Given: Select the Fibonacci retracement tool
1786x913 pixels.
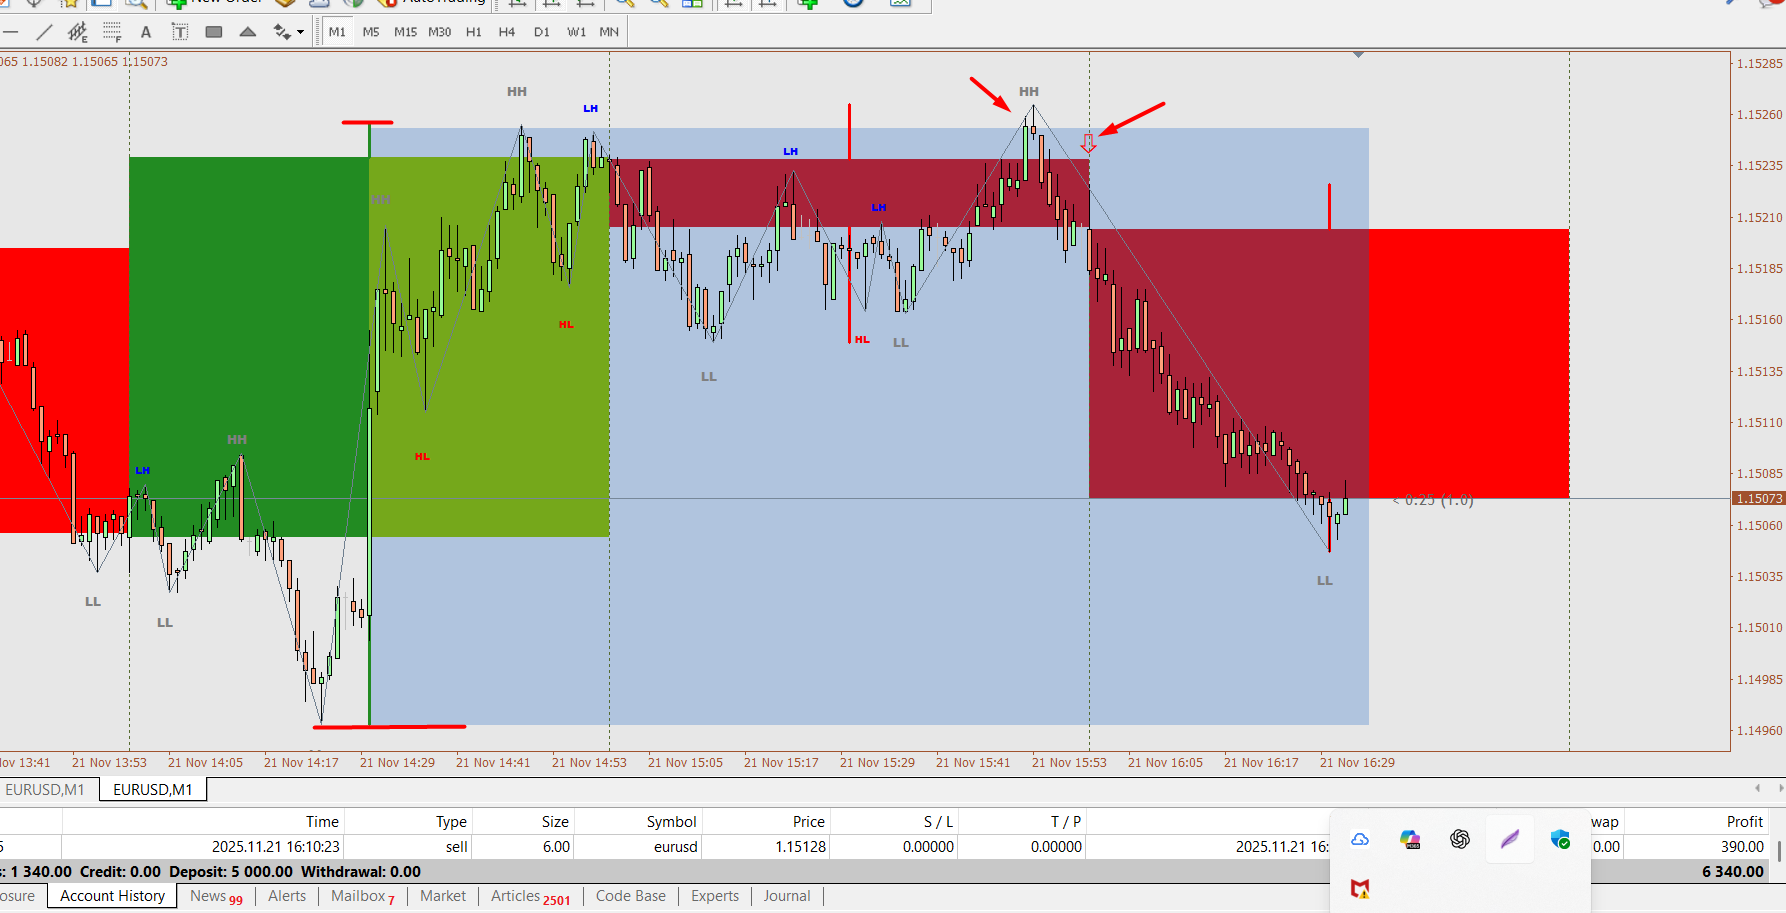Looking at the screenshot, I should point(112,32).
